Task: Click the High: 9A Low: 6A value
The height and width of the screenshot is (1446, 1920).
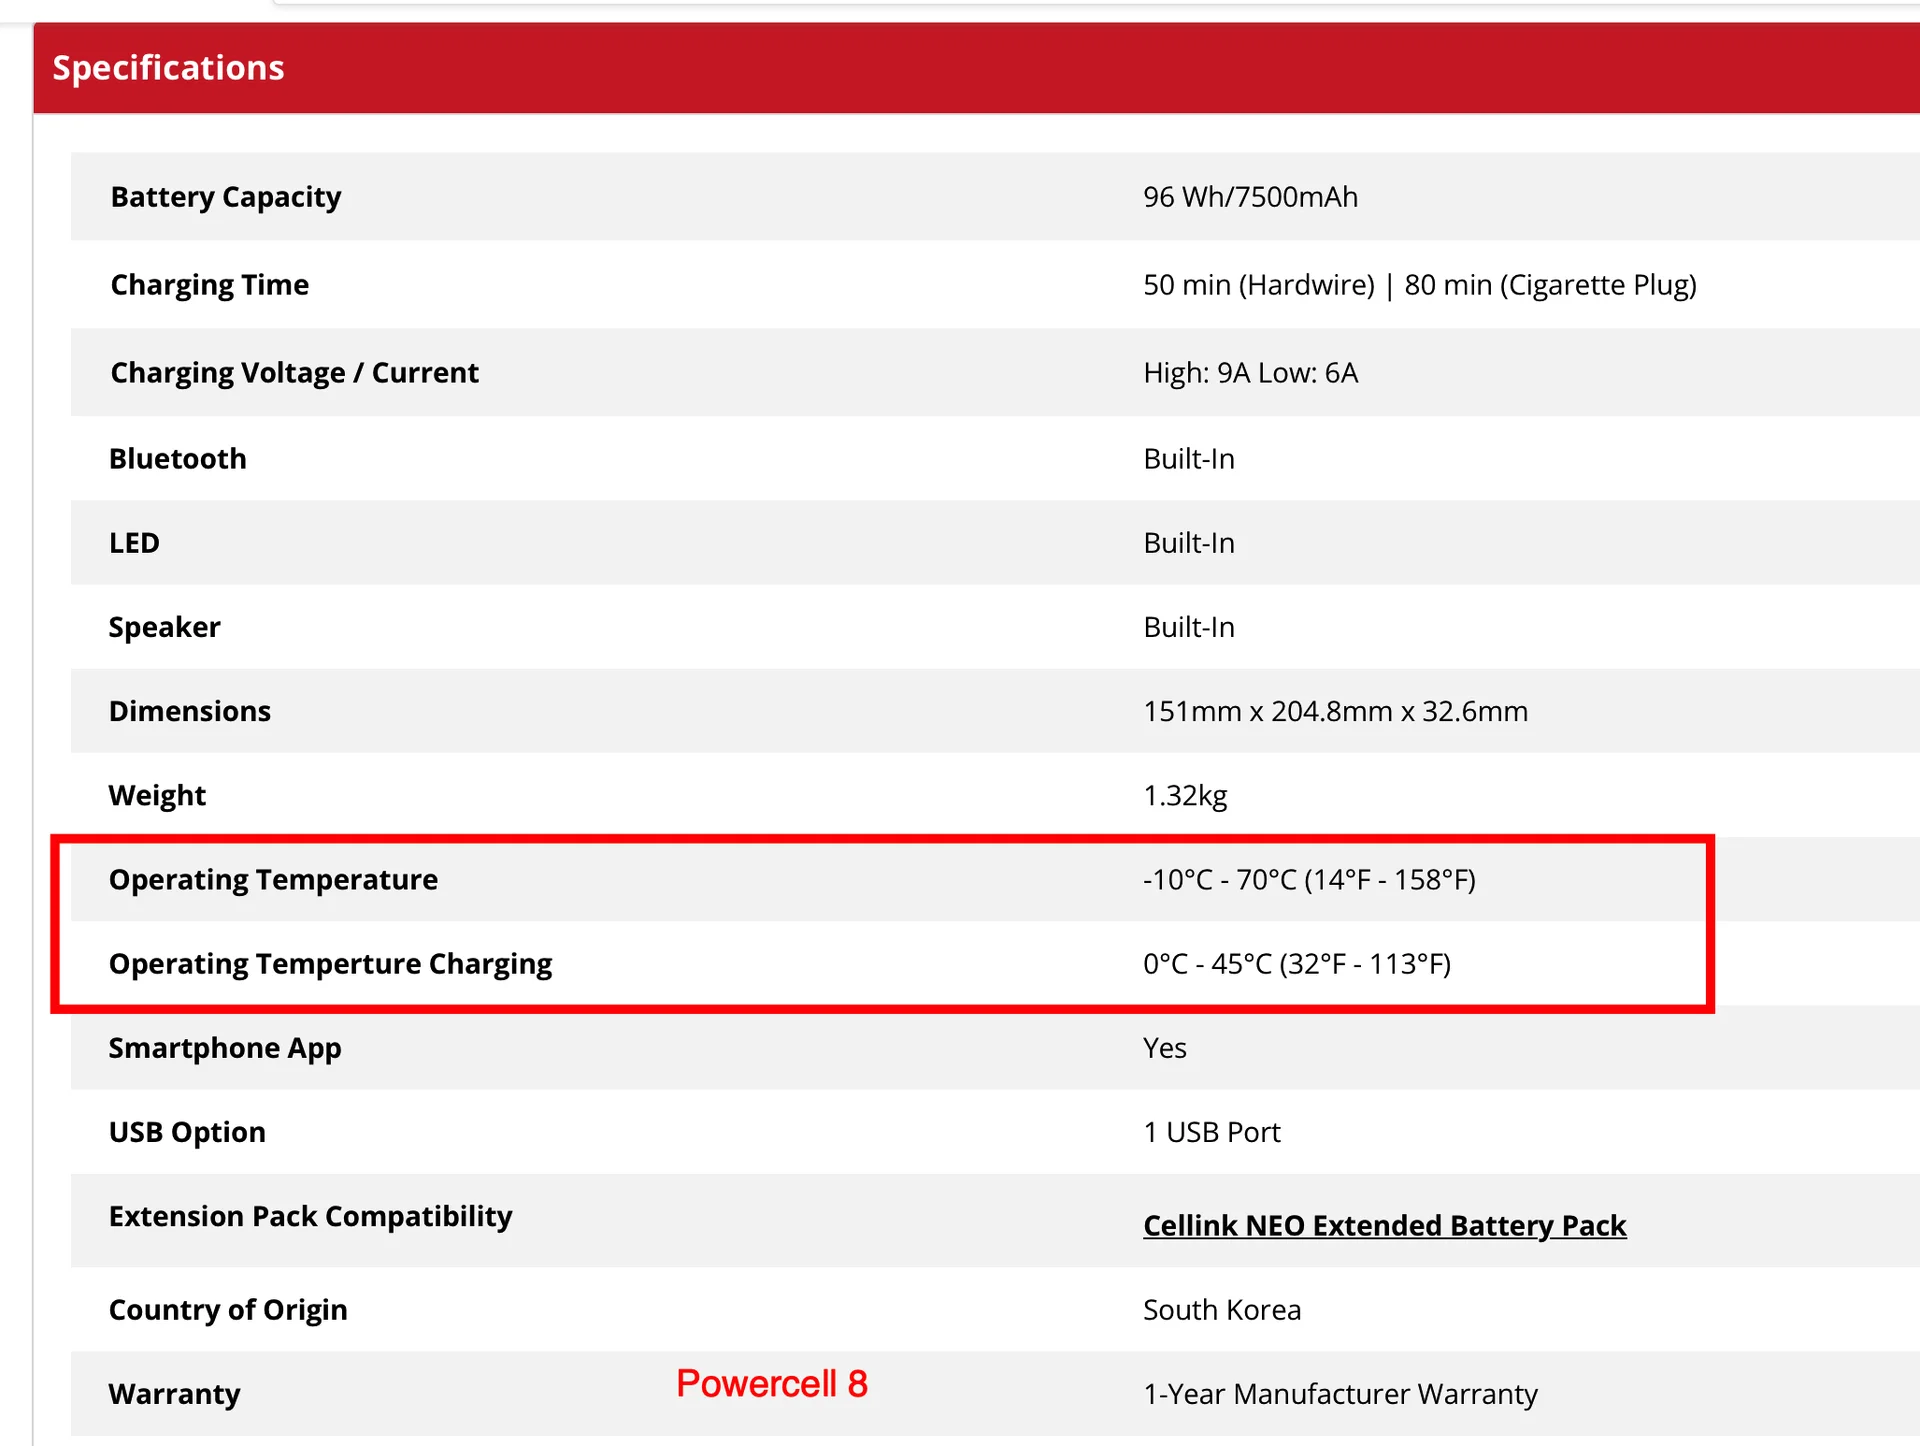Action: pos(1250,373)
